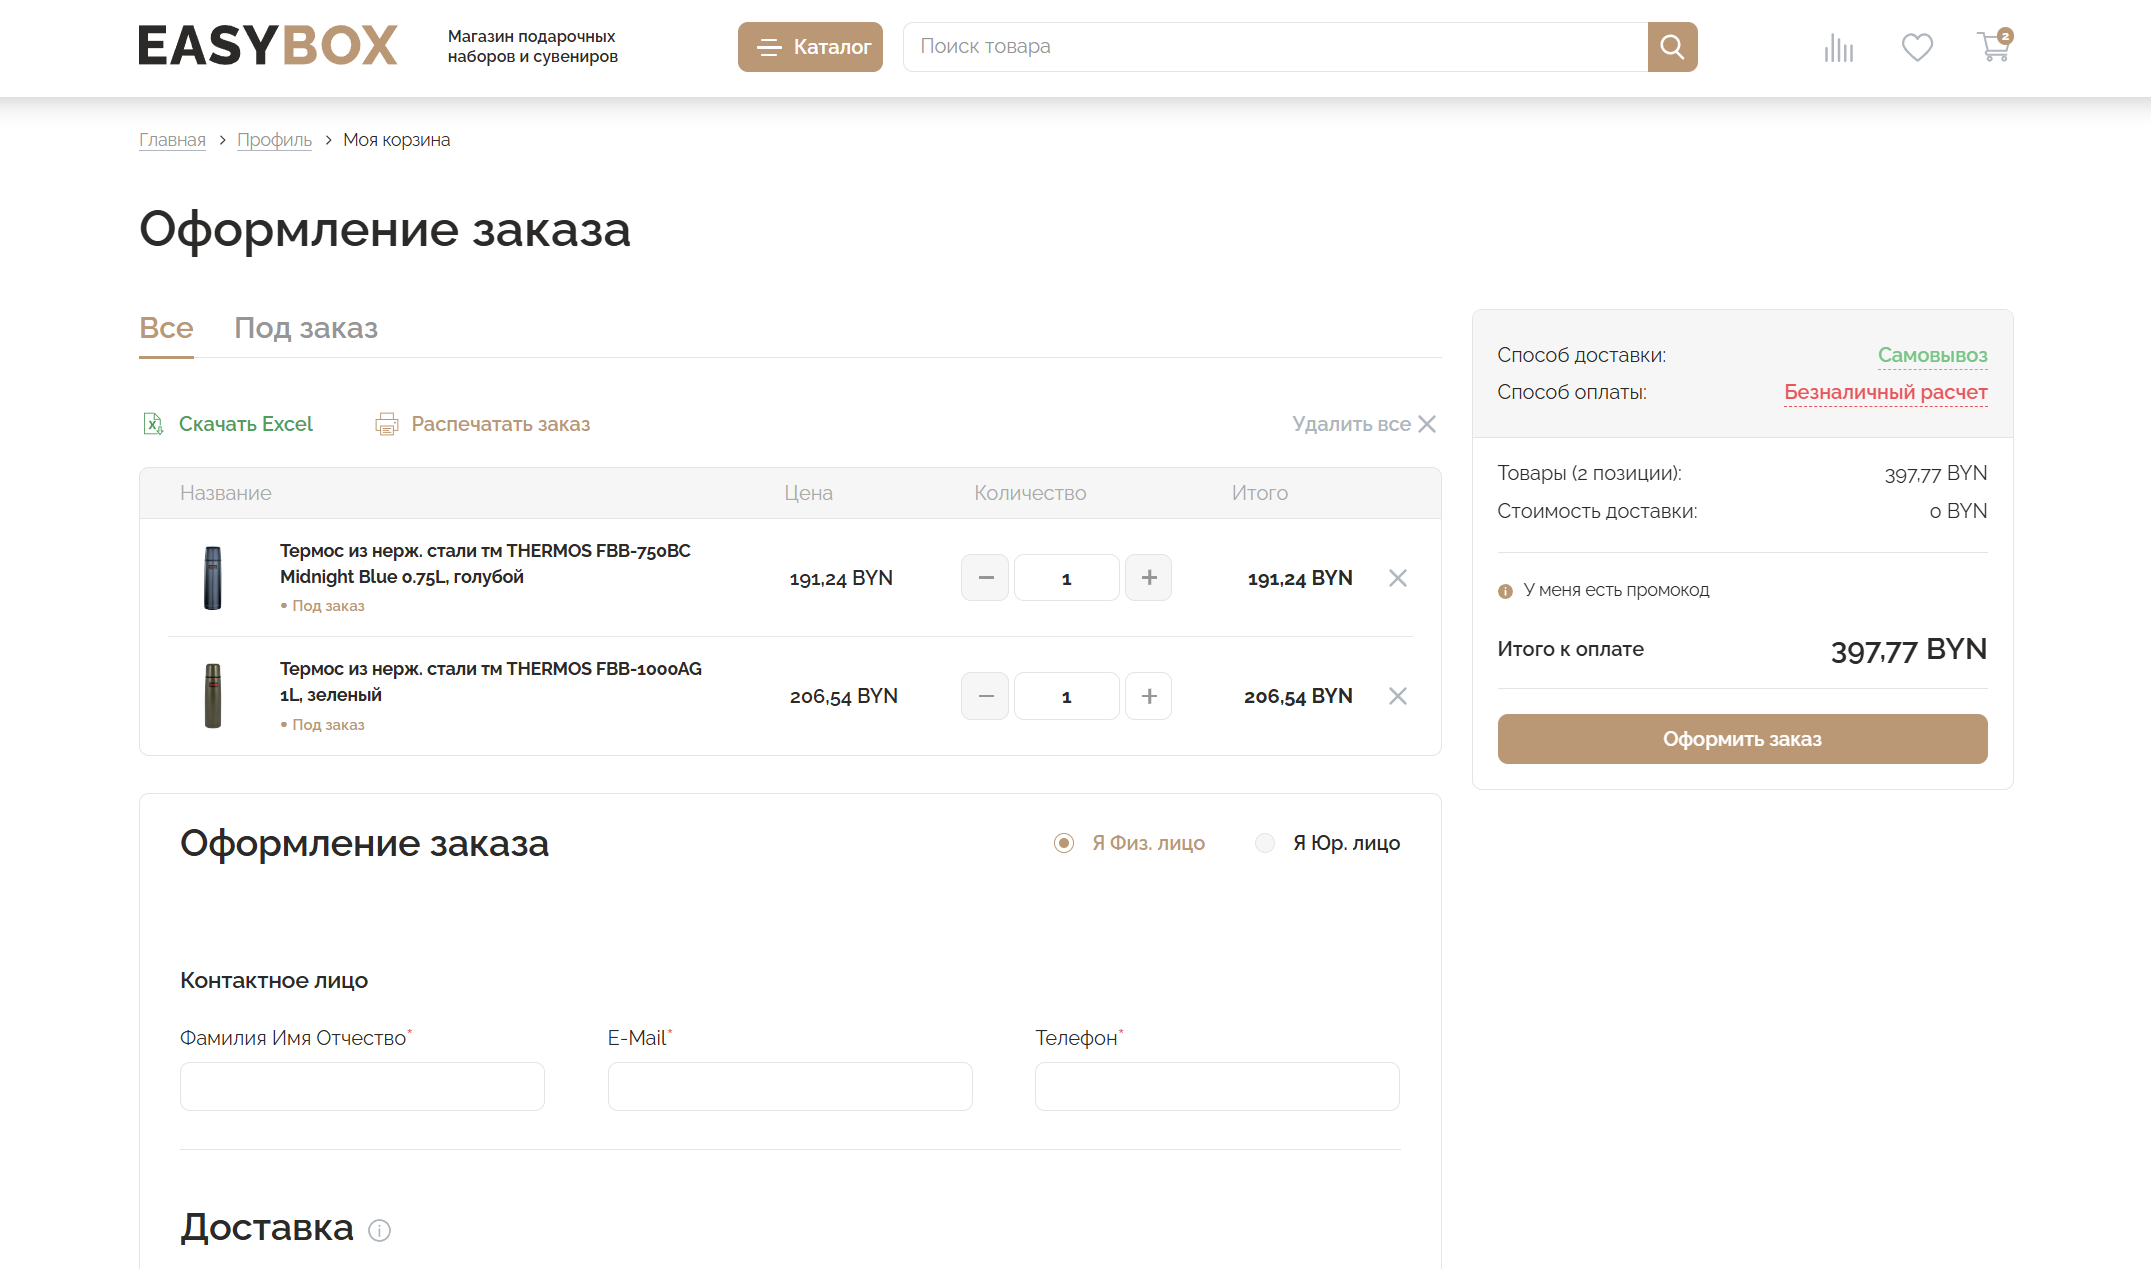Click the delivery info icon next to Доставка
This screenshot has width=2151, height=1269.
tap(379, 1230)
